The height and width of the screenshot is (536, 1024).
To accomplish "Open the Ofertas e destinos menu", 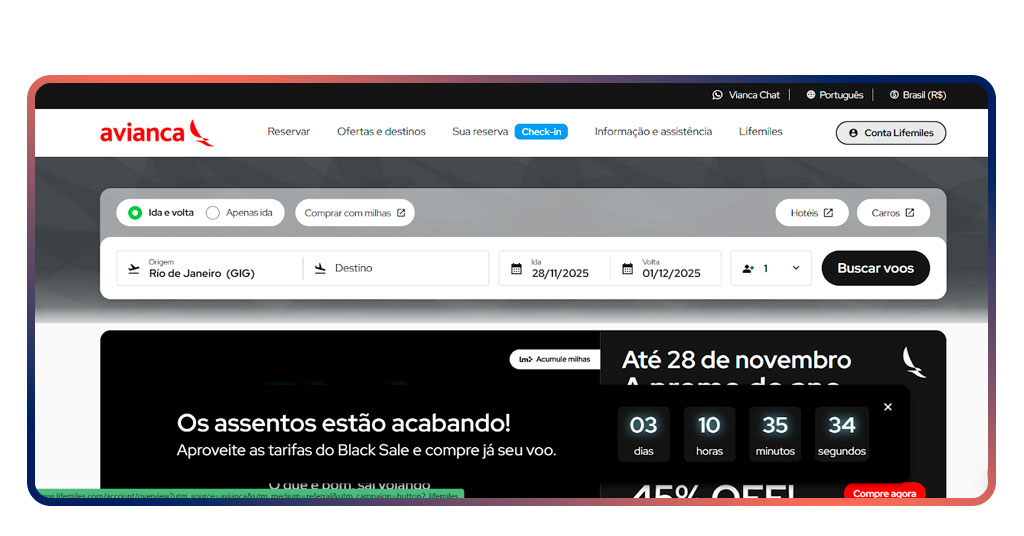I will tap(381, 131).
